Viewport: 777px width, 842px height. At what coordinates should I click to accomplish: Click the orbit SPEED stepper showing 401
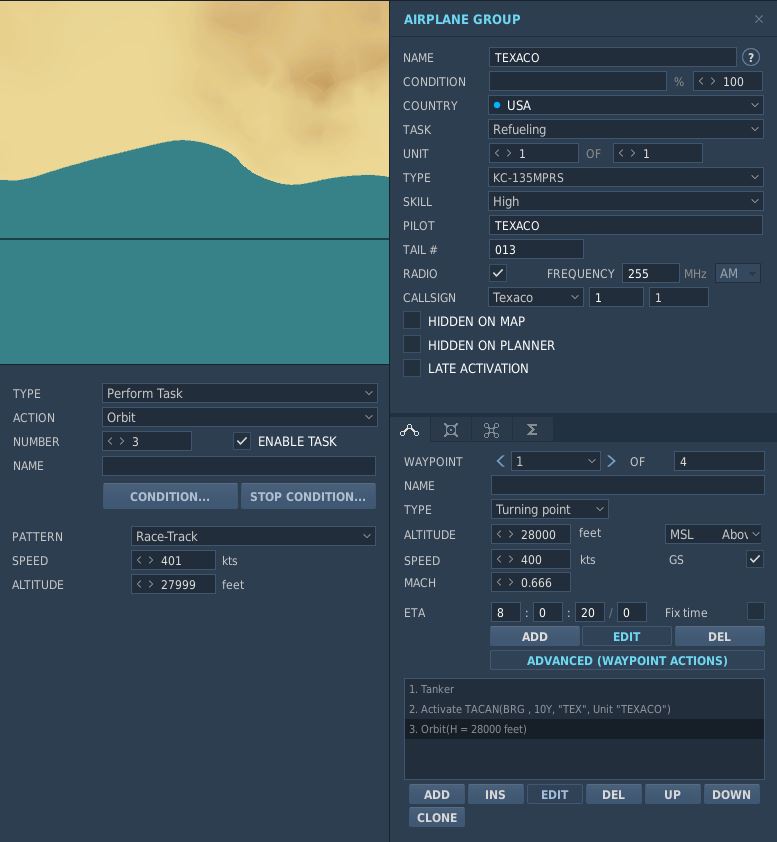[x=173, y=560]
